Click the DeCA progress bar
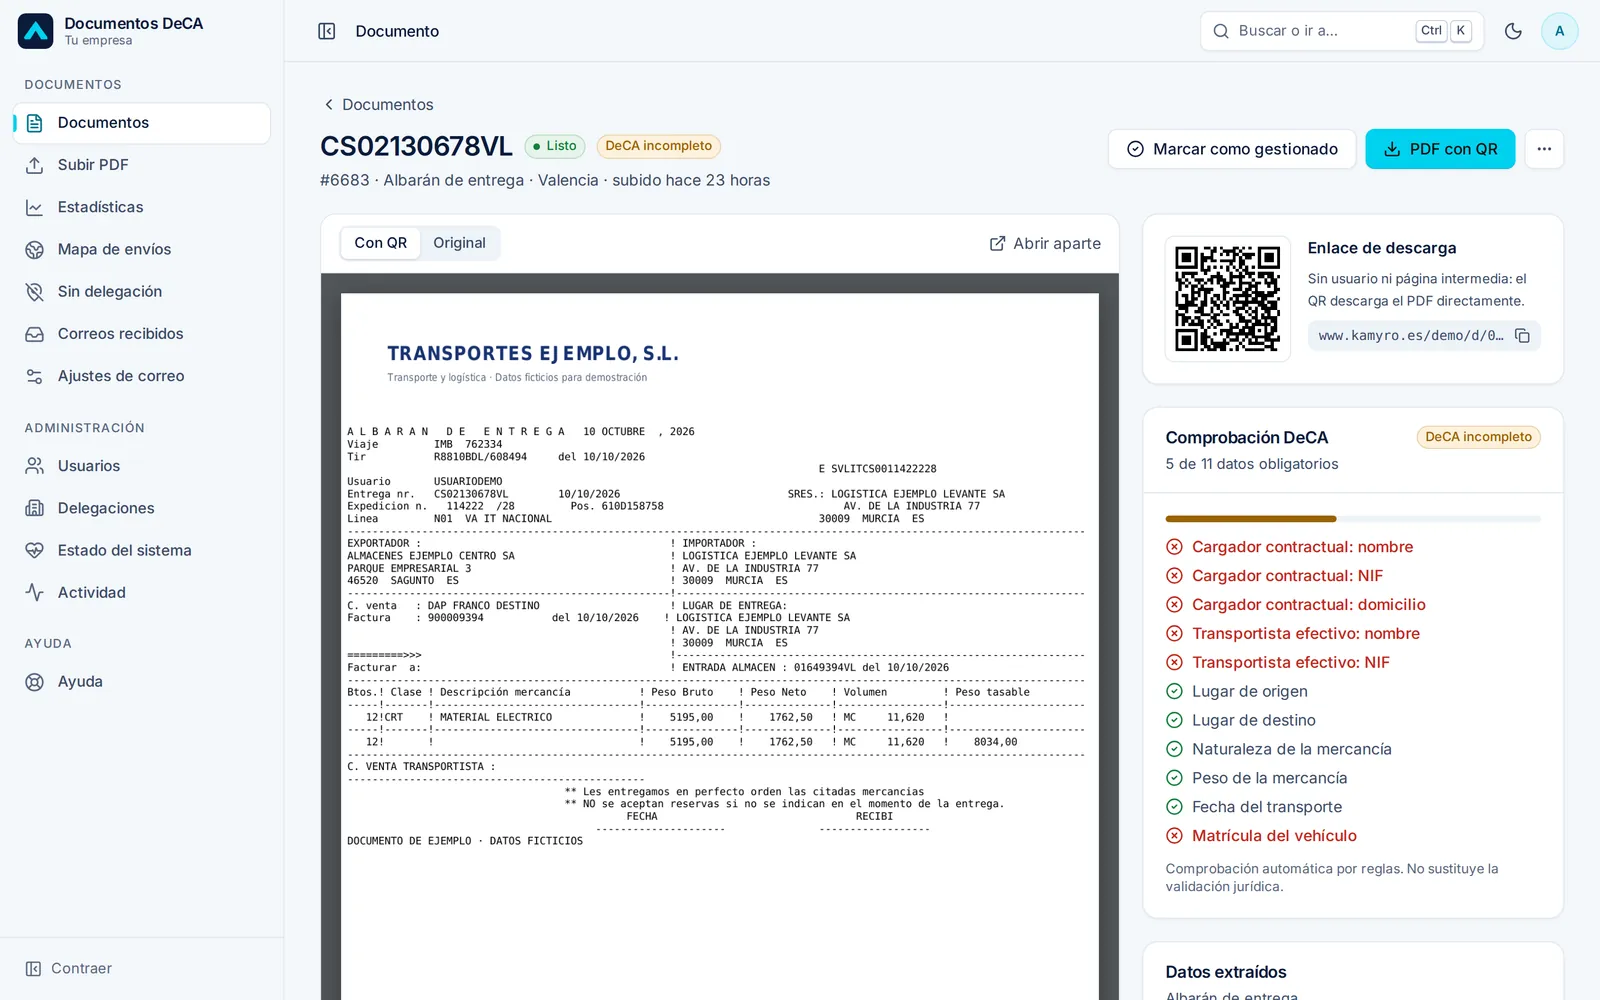 point(1353,519)
